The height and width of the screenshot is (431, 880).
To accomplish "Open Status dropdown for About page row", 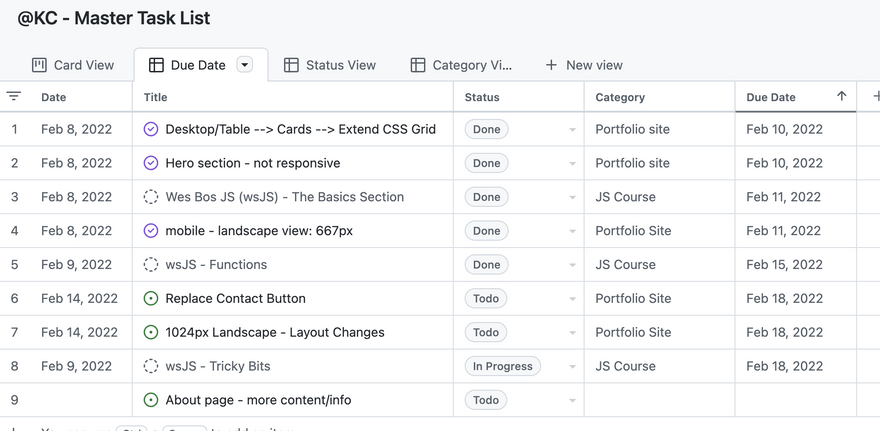I will (x=572, y=401).
